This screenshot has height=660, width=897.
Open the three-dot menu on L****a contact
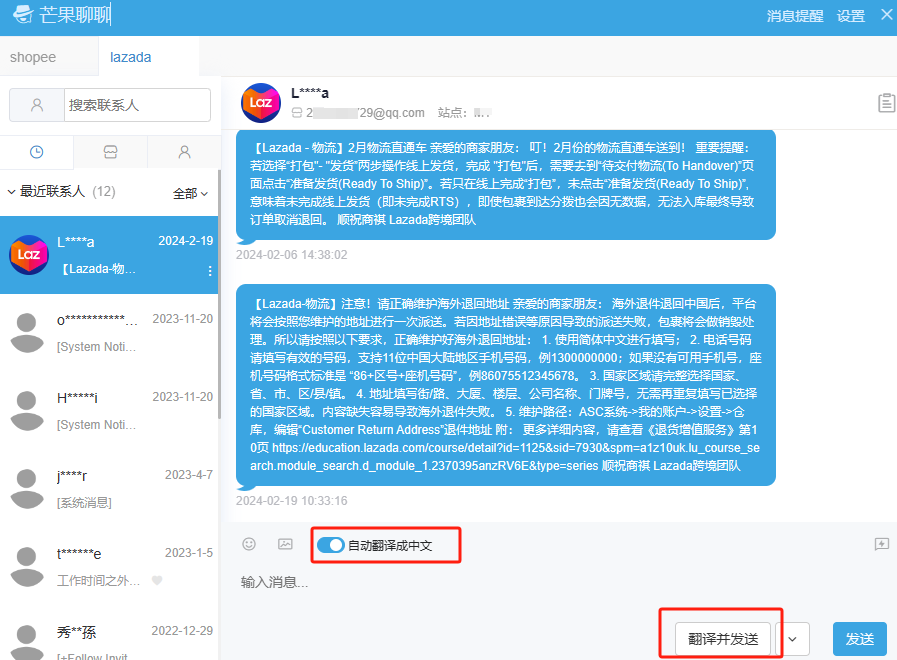tap(210, 271)
